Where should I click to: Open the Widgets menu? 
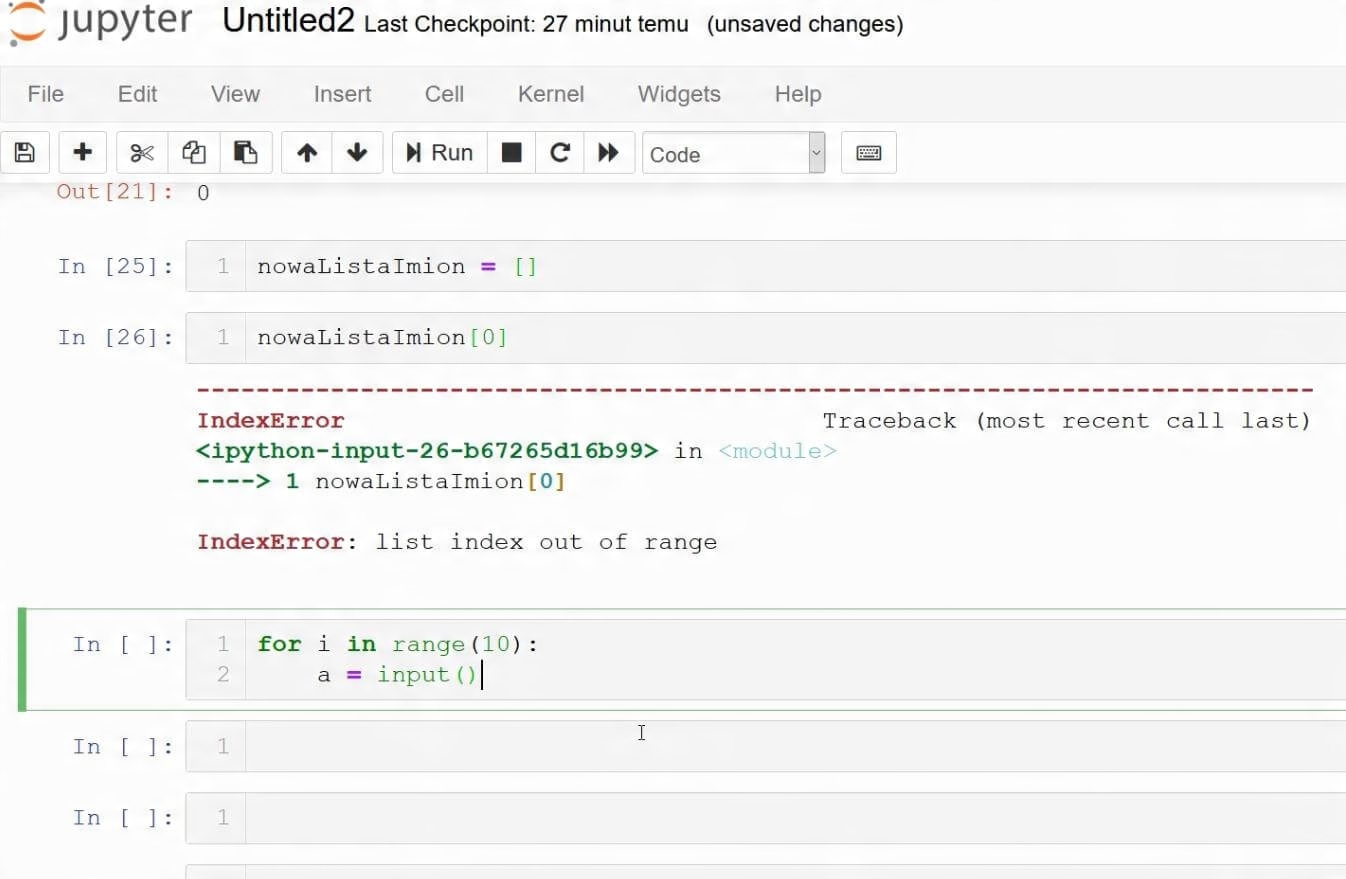pos(679,94)
